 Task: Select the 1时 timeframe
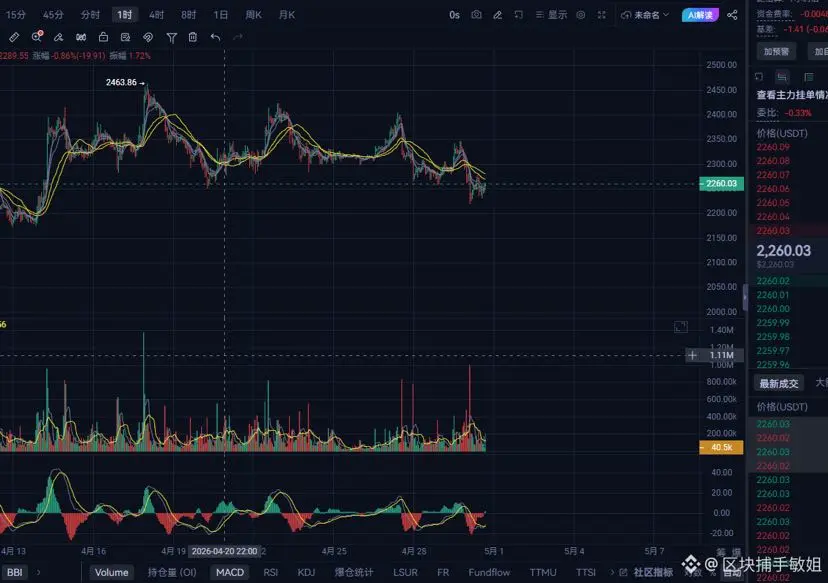point(125,15)
